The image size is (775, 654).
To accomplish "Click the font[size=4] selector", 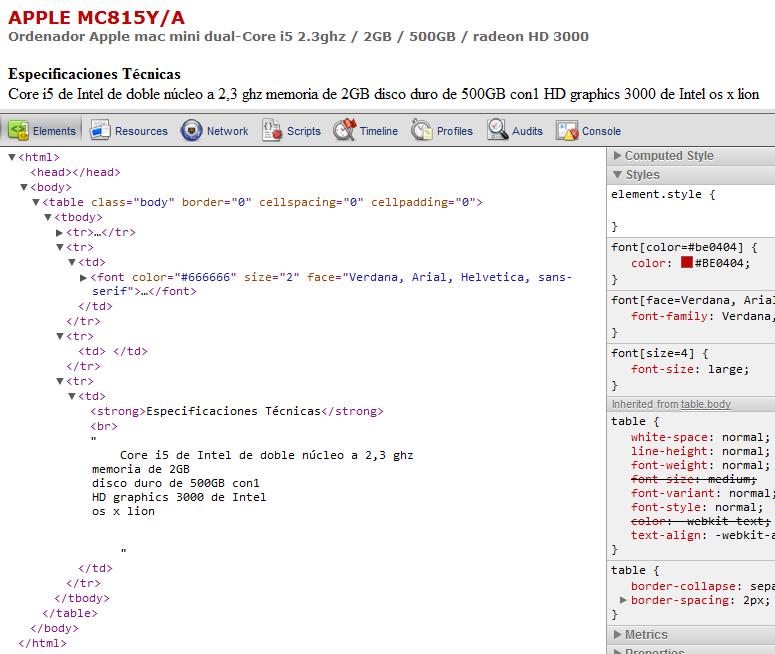I will tap(653, 353).
